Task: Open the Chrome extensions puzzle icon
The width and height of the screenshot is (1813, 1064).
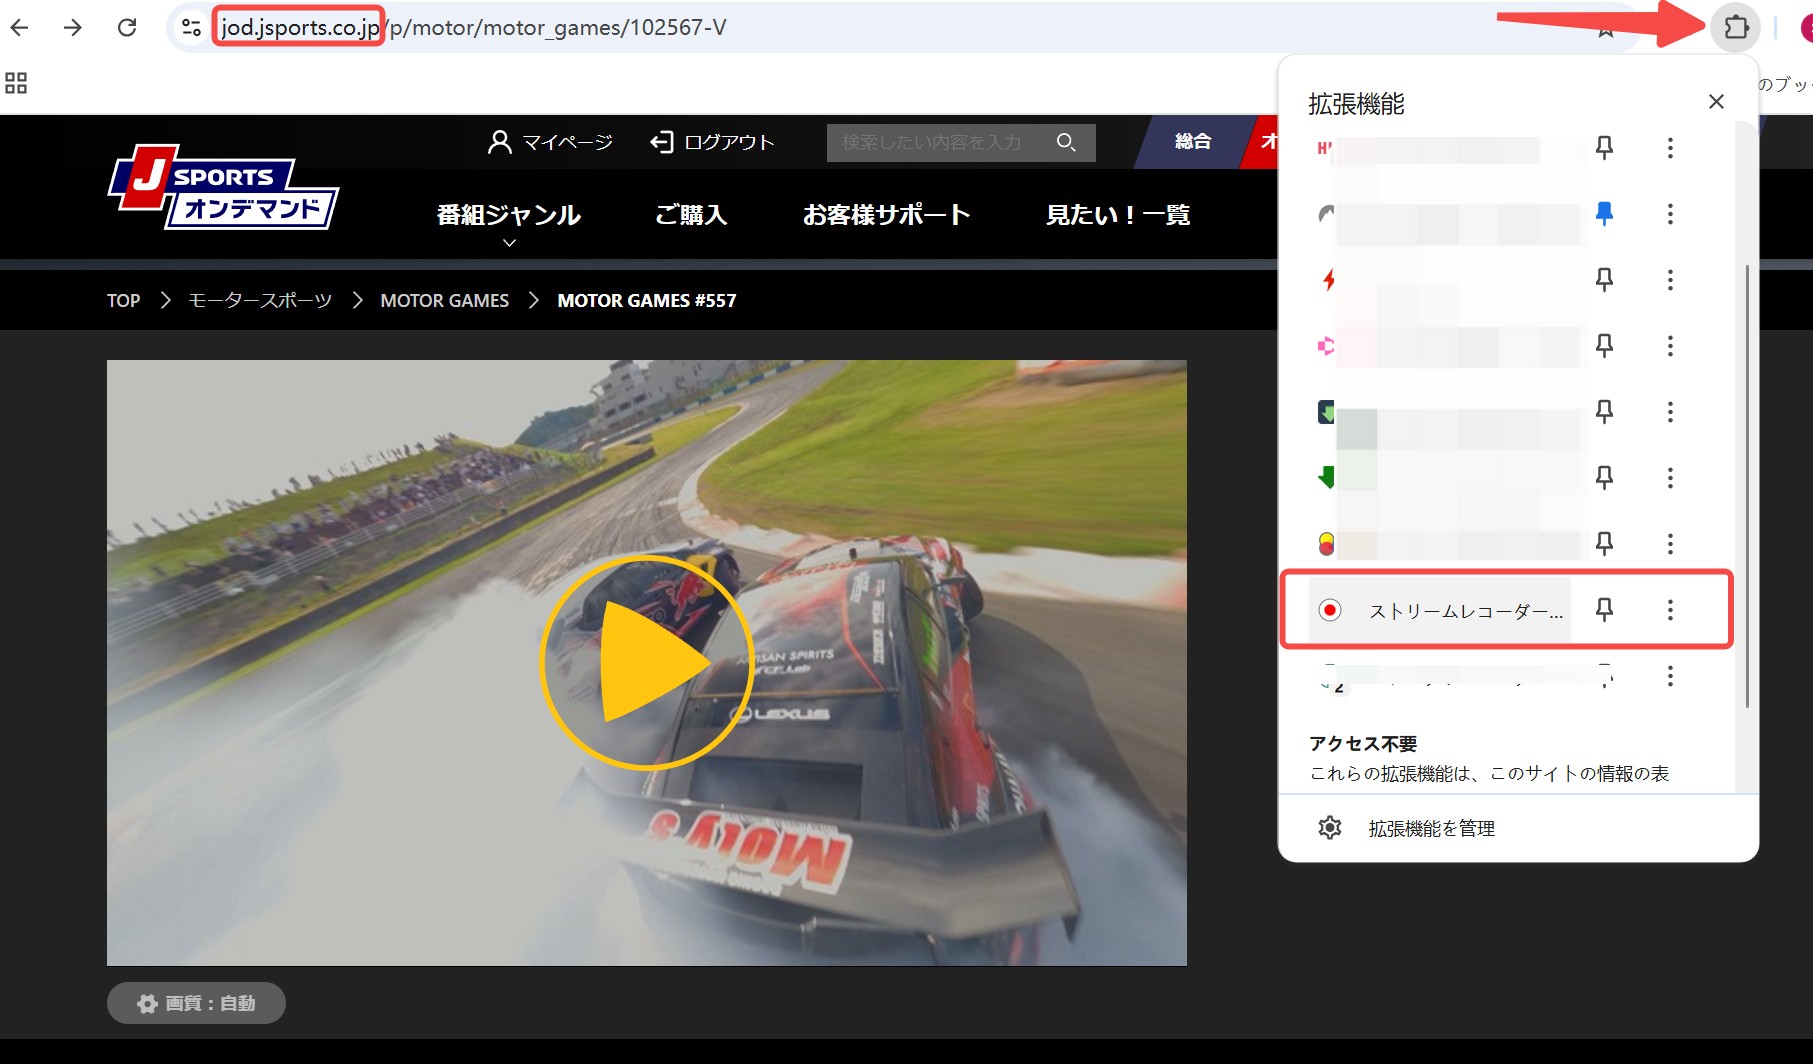Action: point(1736,27)
